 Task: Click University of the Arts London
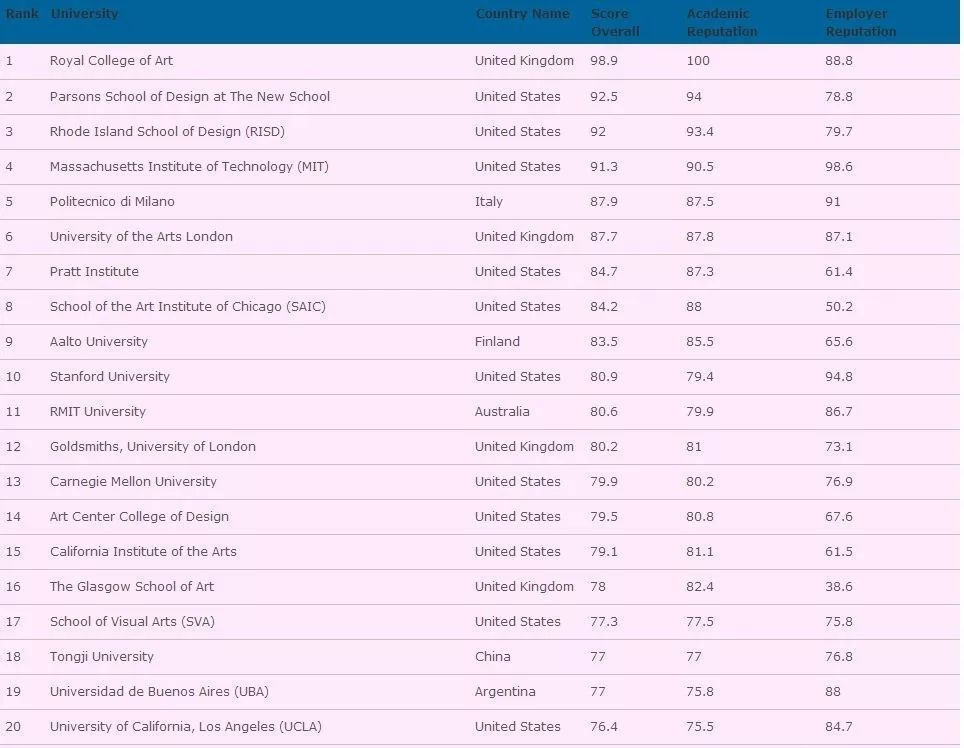pos(141,237)
